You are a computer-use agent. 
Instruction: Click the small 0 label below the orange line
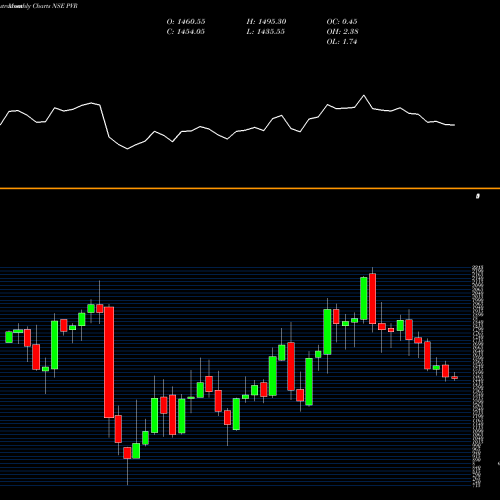(478, 196)
